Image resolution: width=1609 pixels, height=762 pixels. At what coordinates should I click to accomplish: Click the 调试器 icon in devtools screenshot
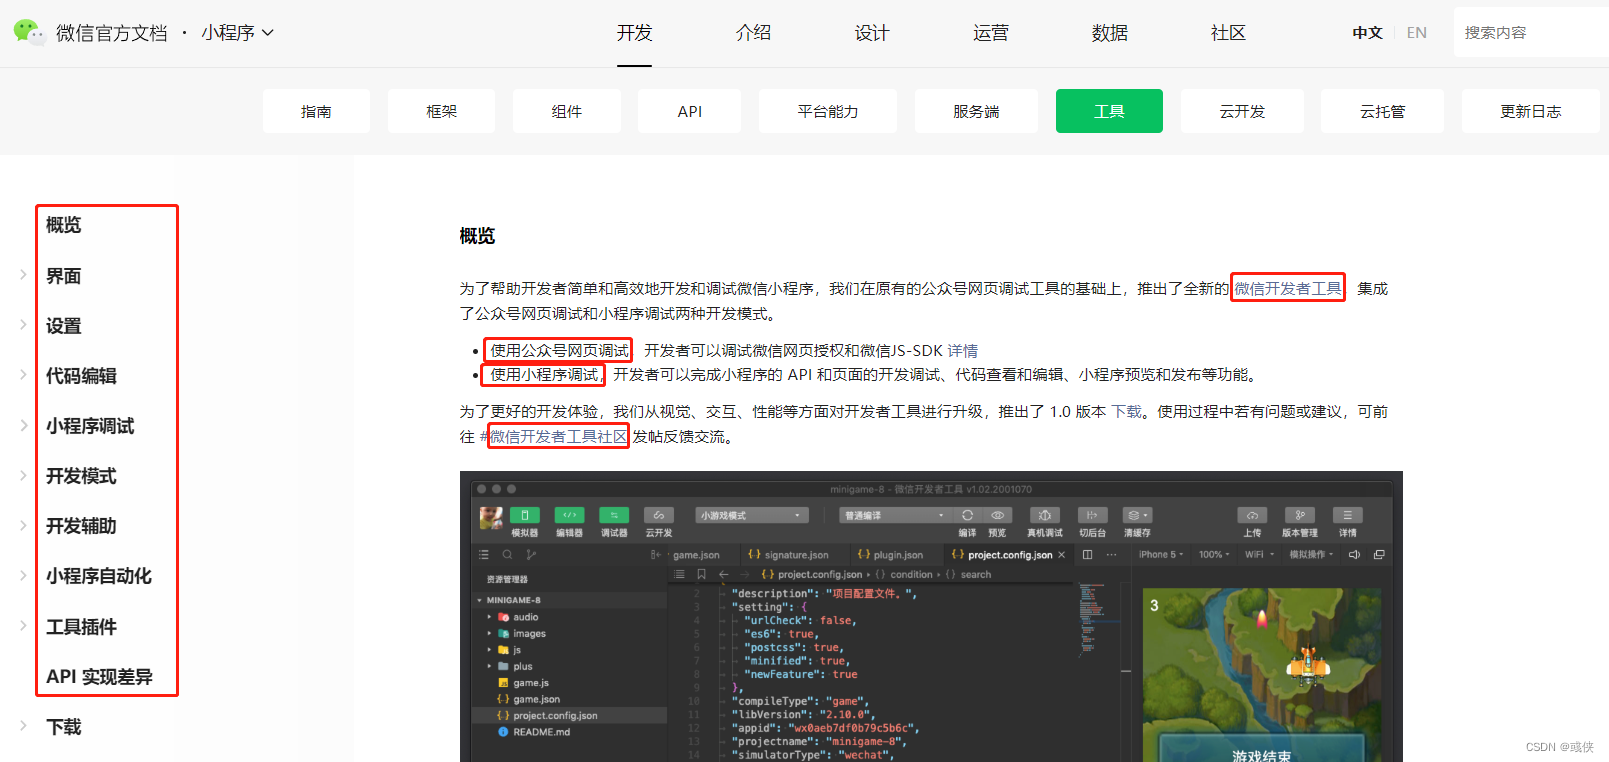tap(614, 515)
